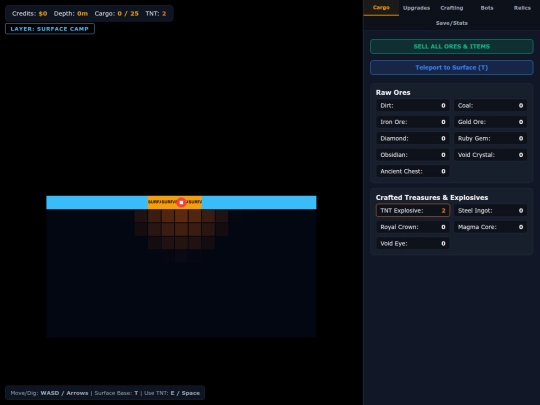The image size is (540, 405).
Task: Click the Steel Ingot count row
Action: tap(490, 210)
